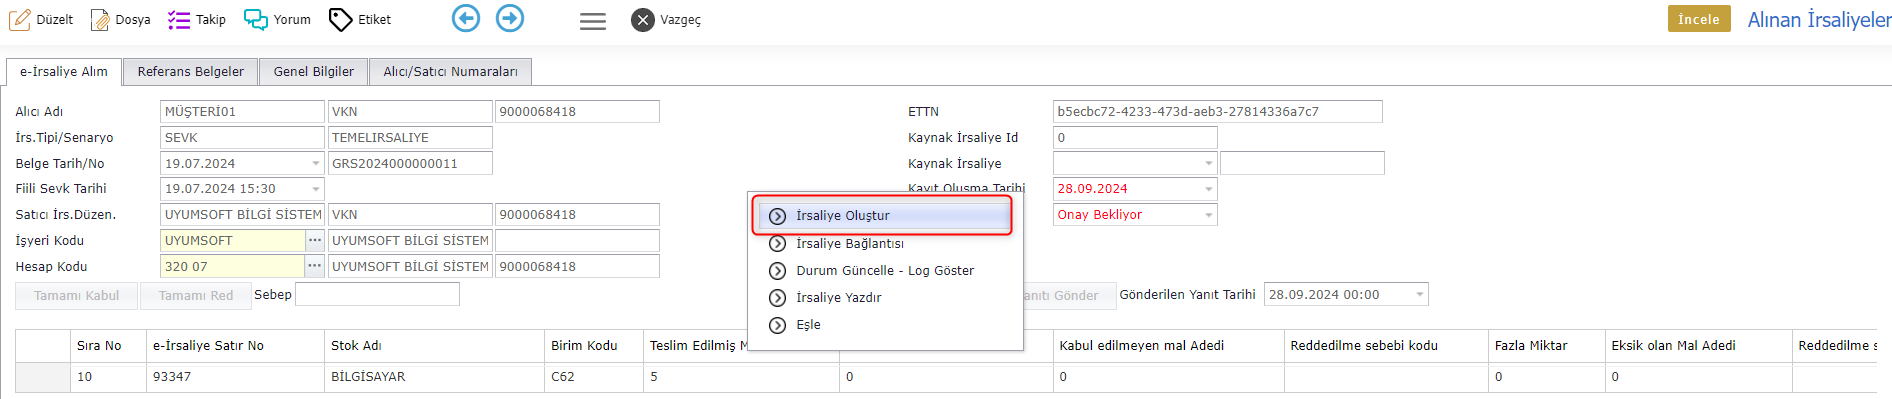Click the Takip checklist icon

pyautogui.click(x=179, y=19)
